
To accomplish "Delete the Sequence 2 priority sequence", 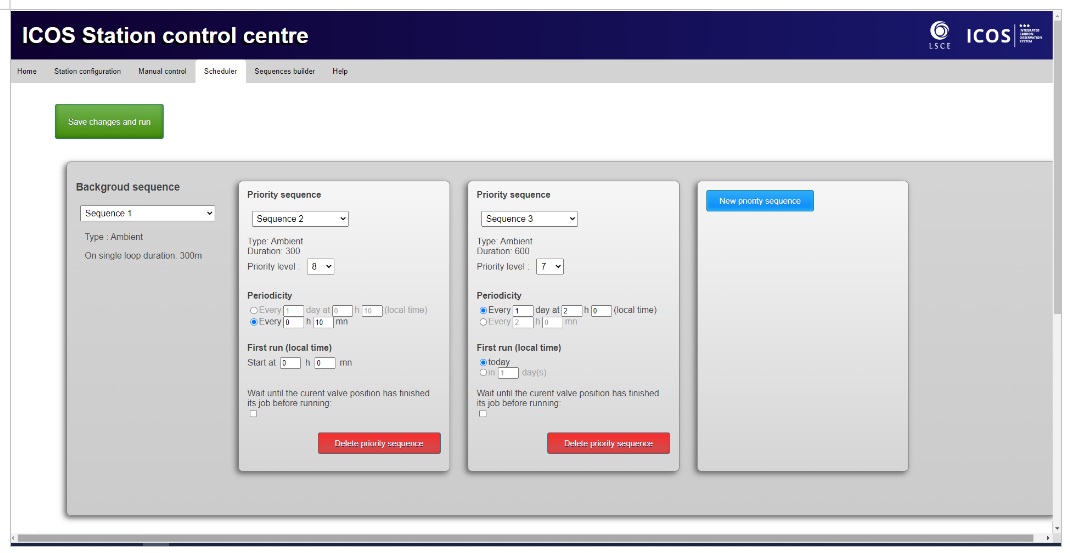I will pos(379,443).
